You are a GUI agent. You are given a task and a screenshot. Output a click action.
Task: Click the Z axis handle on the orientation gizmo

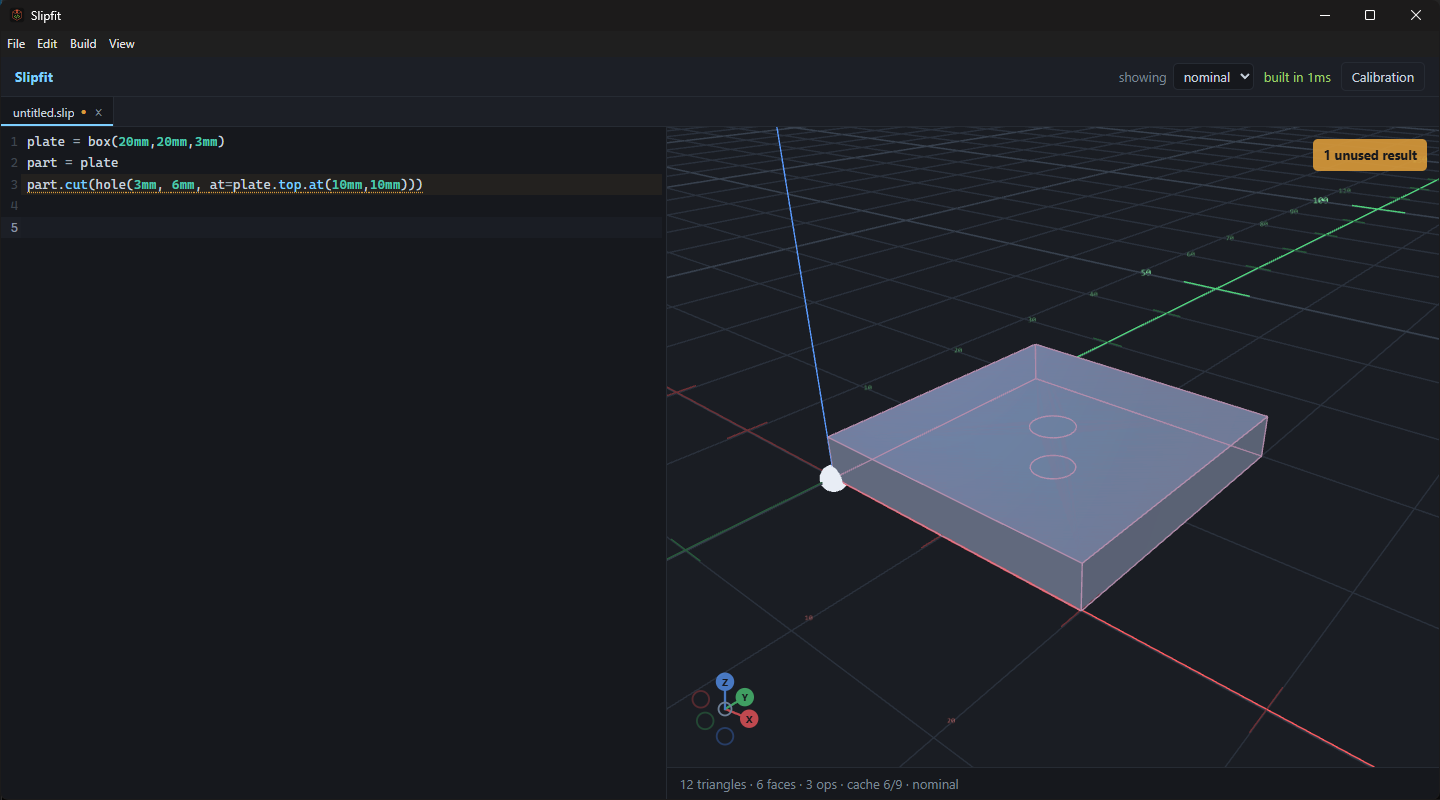pos(725,682)
